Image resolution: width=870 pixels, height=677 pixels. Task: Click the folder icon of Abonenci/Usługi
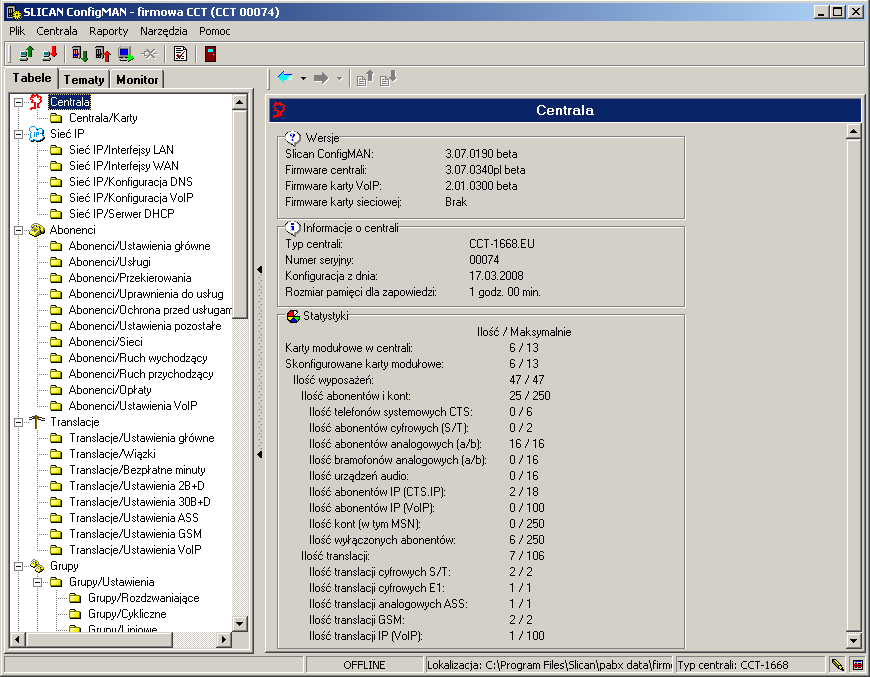click(x=56, y=262)
